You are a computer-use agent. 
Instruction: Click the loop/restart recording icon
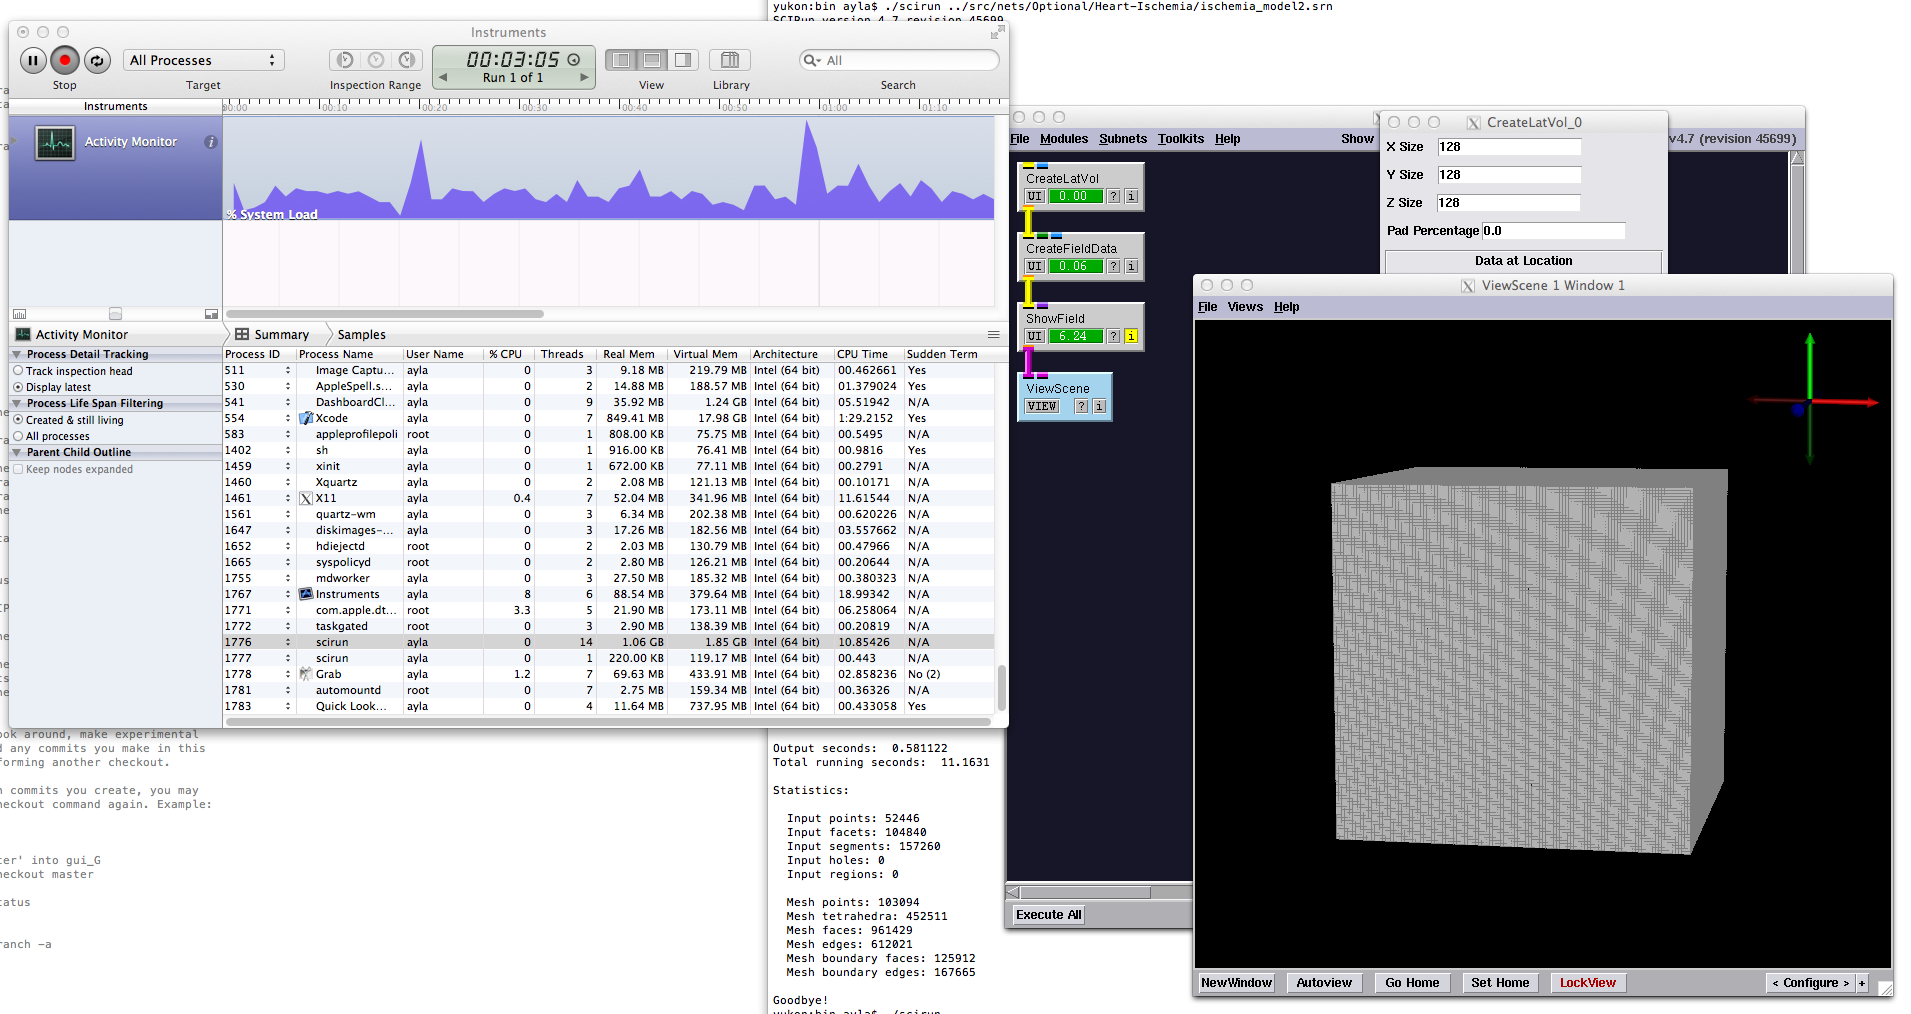97,60
